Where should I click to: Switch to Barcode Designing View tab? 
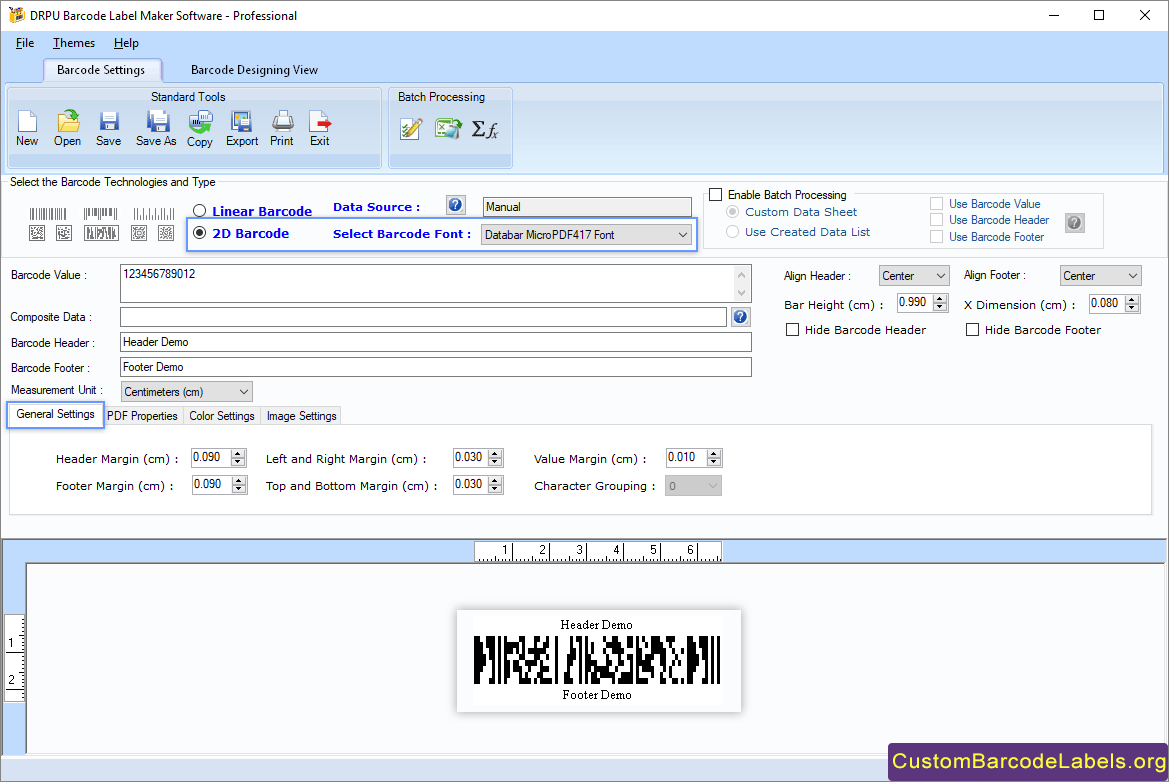coord(254,69)
